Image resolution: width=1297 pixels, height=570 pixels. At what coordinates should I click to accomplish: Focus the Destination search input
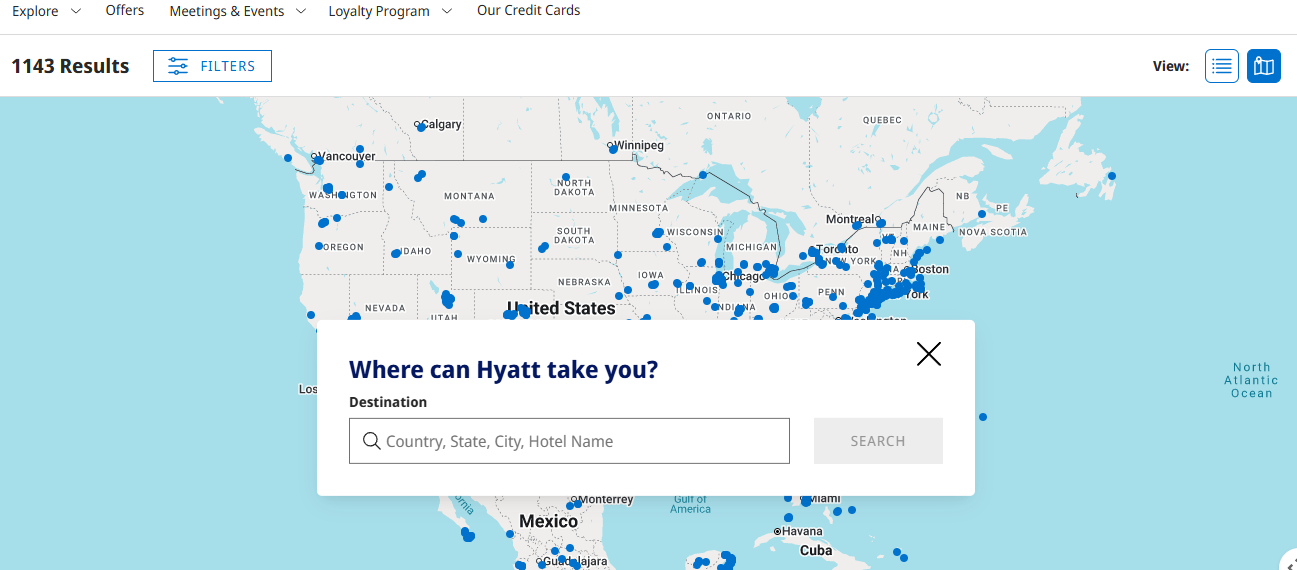coord(569,441)
